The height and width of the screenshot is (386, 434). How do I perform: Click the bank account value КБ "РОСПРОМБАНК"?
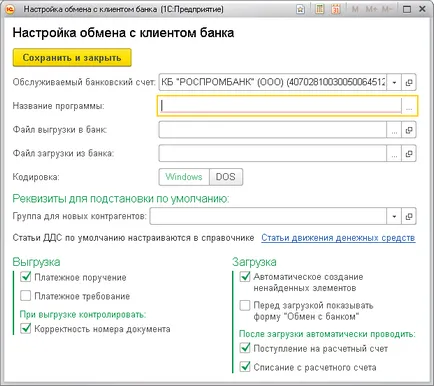[x=273, y=82]
